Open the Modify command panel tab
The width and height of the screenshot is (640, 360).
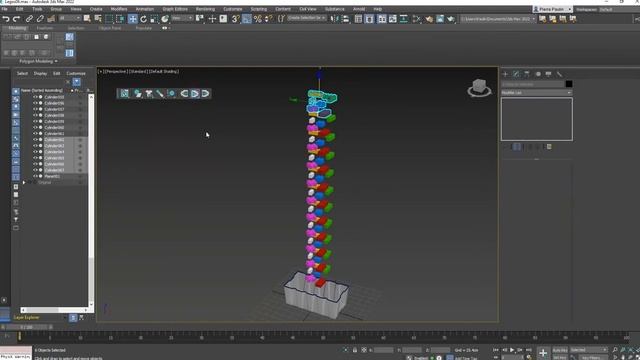point(516,74)
